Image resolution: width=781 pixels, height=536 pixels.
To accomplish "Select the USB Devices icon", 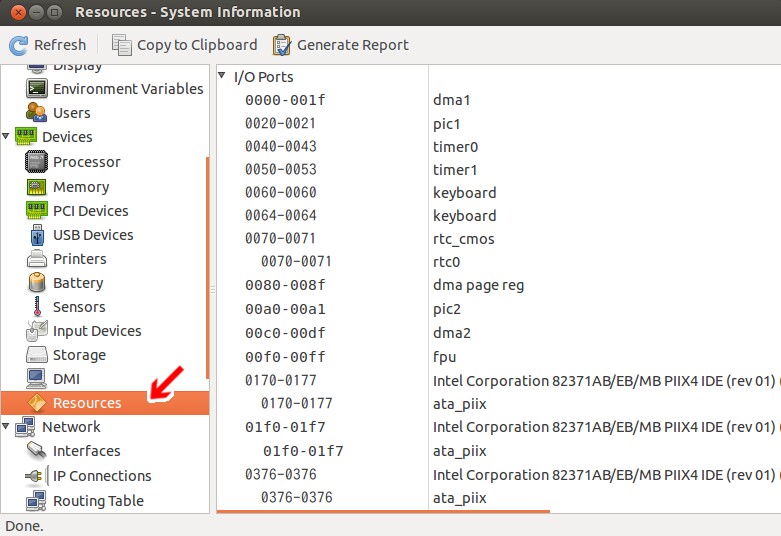I will click(x=36, y=235).
